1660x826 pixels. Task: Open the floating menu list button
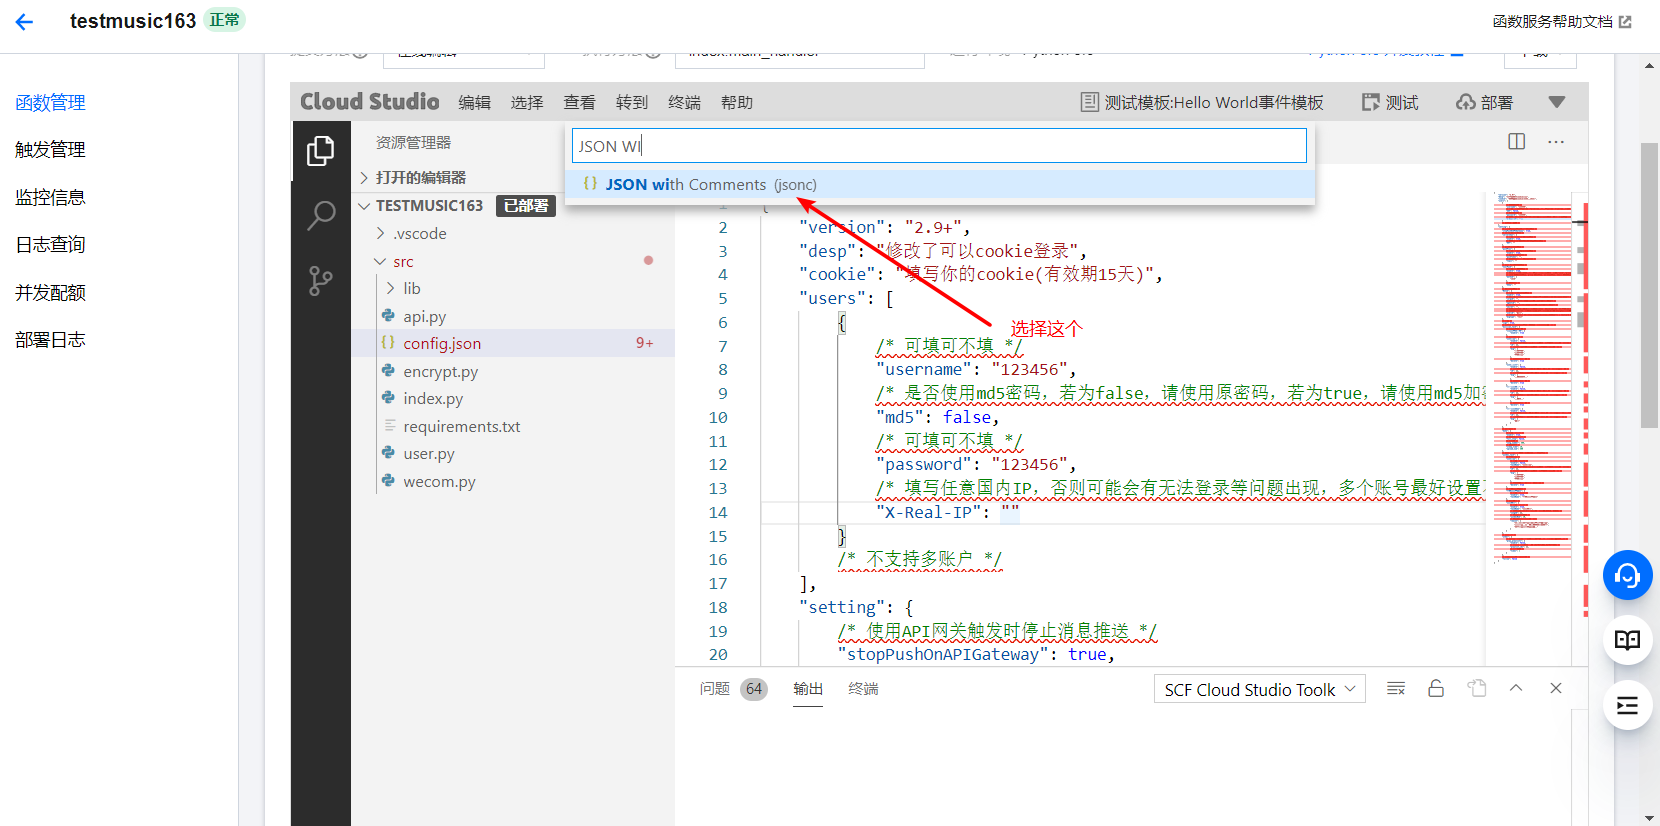1628,705
